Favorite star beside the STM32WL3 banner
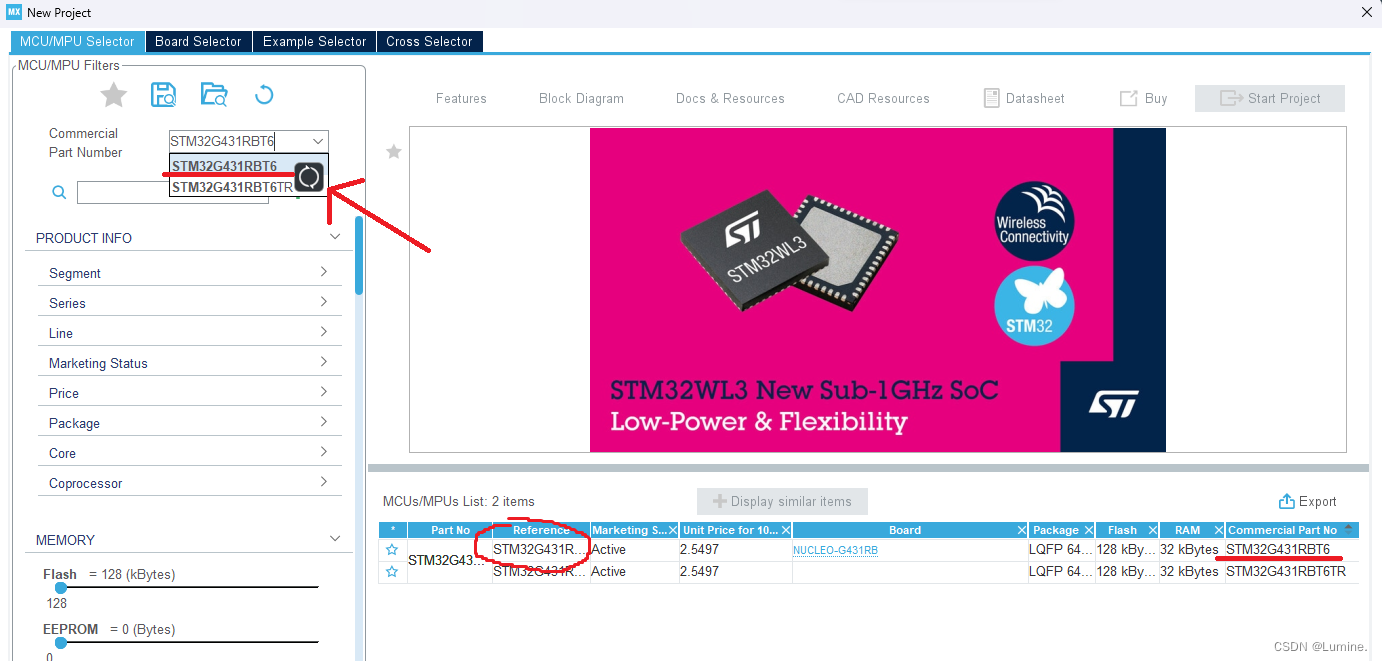Screen dimensions: 1382x661 tap(394, 151)
